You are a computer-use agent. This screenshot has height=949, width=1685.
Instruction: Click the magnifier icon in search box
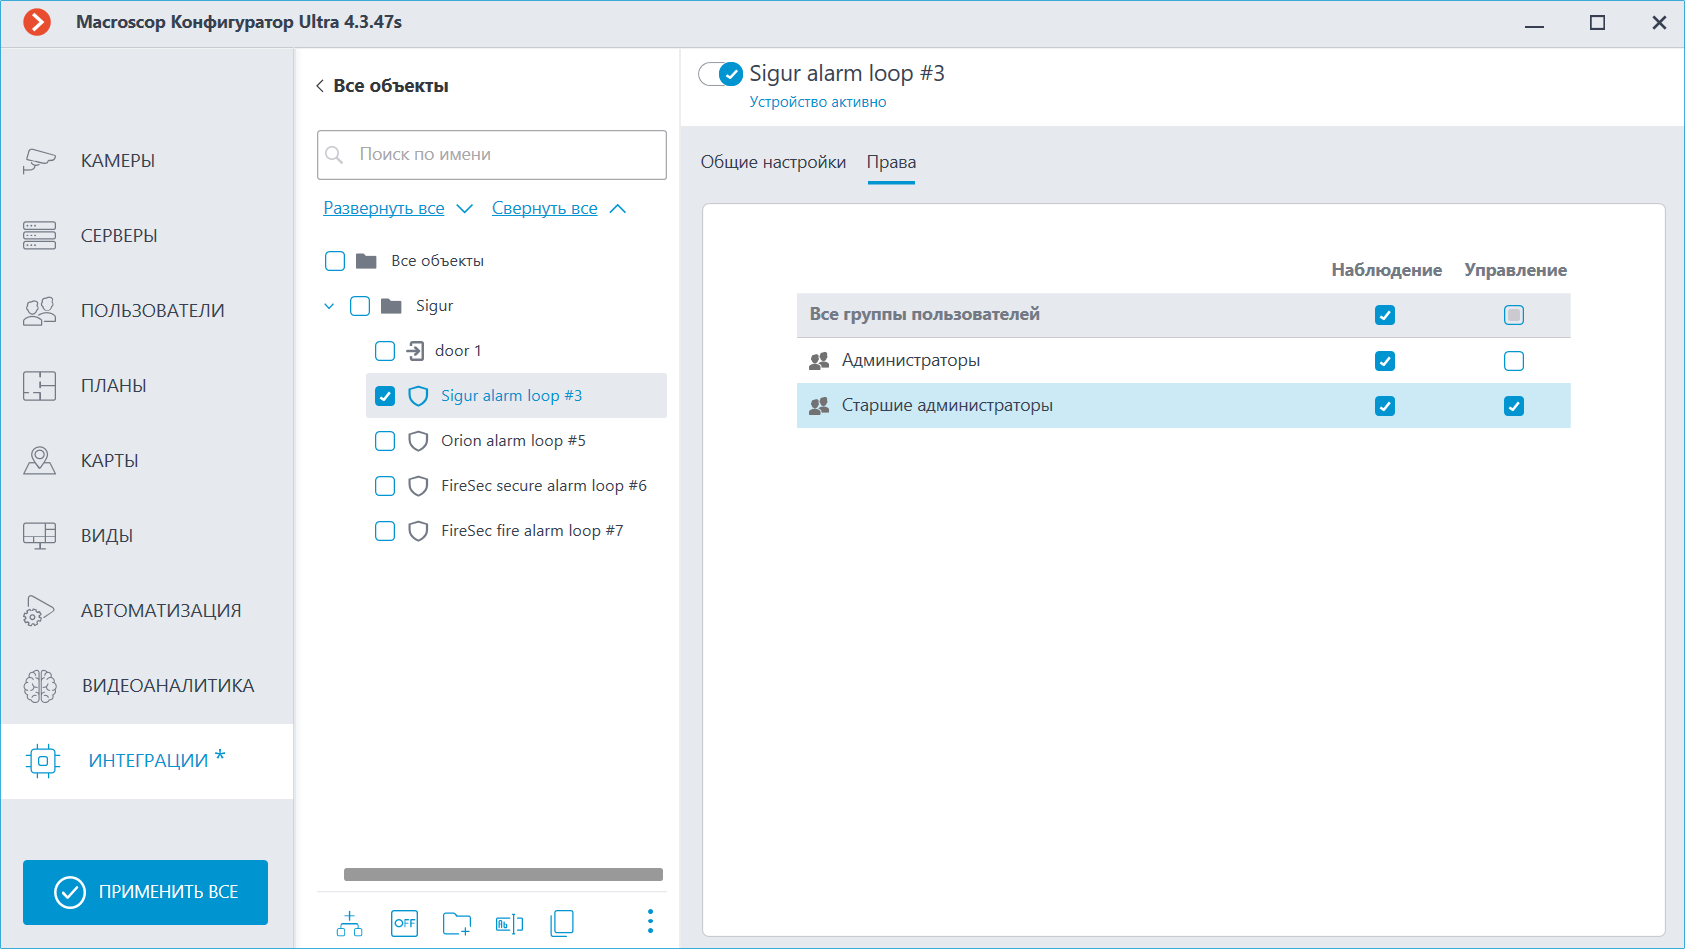pyautogui.click(x=335, y=155)
